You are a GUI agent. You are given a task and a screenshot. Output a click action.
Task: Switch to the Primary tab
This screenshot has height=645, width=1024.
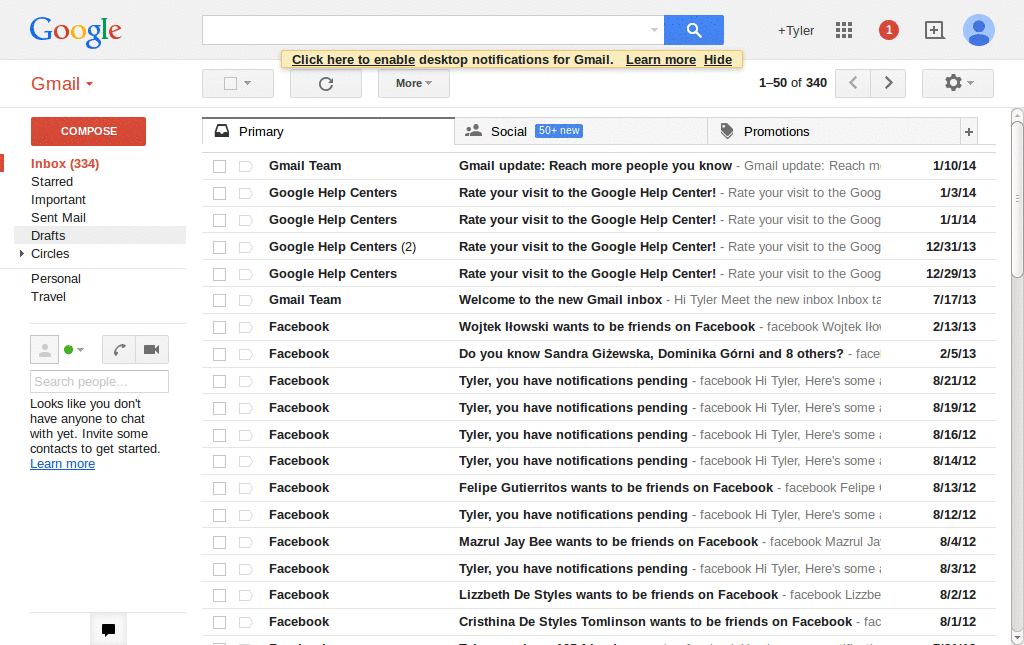tap(328, 132)
